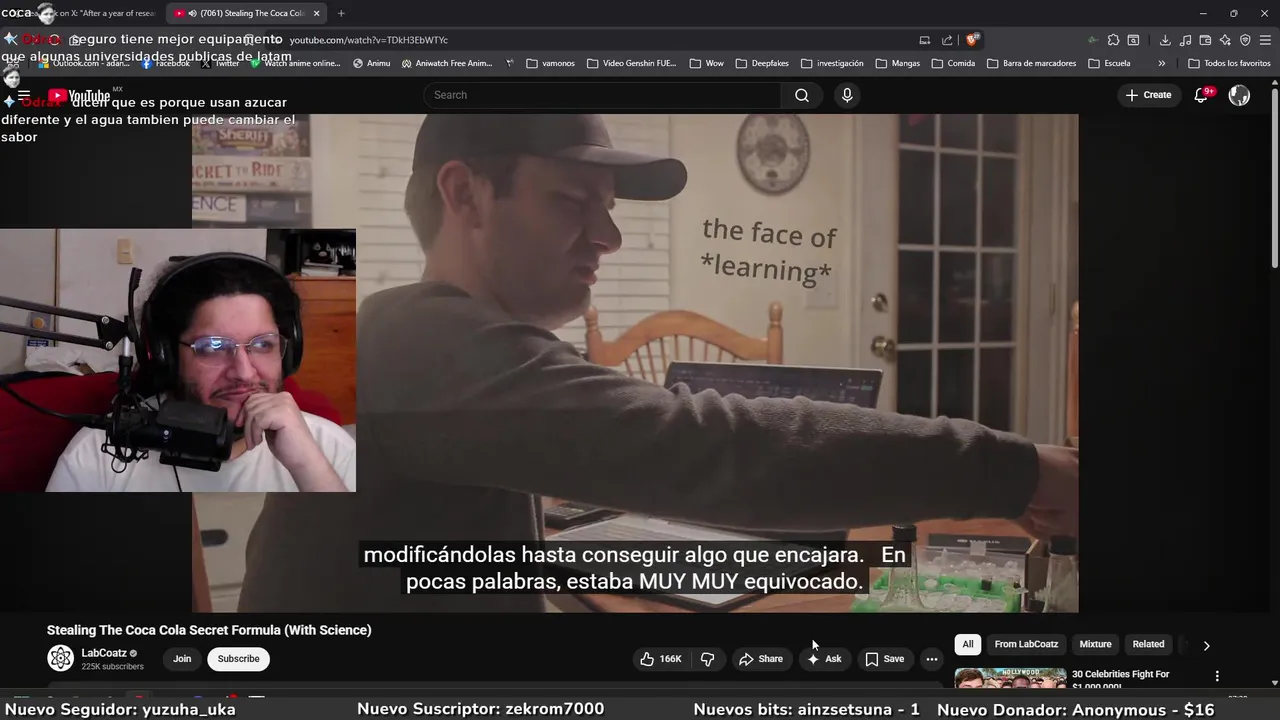Subscribe to LabCoatz channel
The width and height of the screenshot is (1280, 720).
(238, 659)
